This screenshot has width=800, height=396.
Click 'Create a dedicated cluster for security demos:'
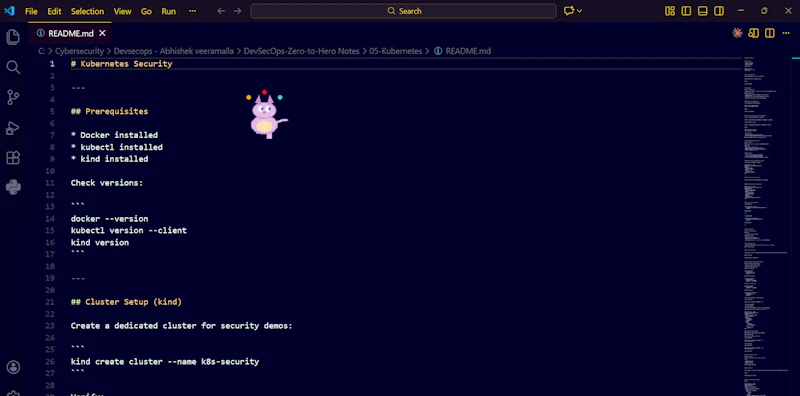coord(182,326)
